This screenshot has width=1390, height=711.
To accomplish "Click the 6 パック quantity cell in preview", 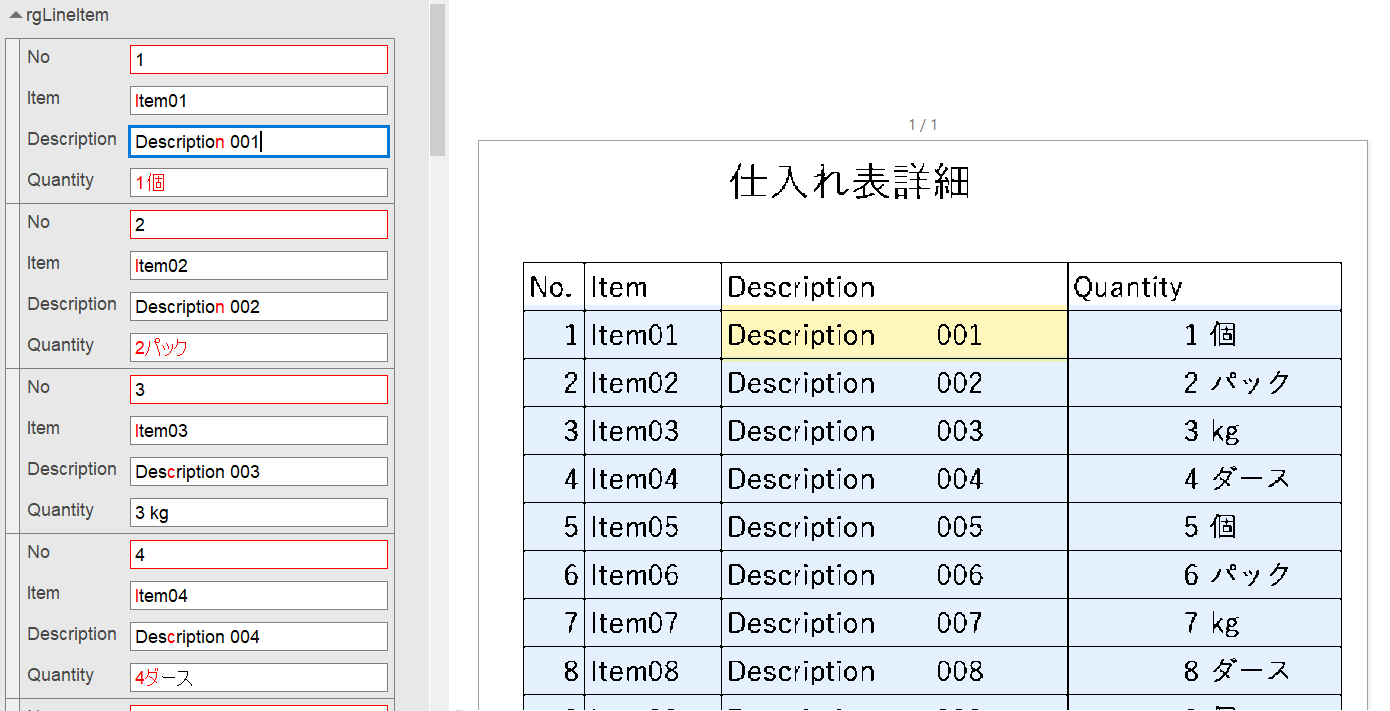I will pos(1204,575).
